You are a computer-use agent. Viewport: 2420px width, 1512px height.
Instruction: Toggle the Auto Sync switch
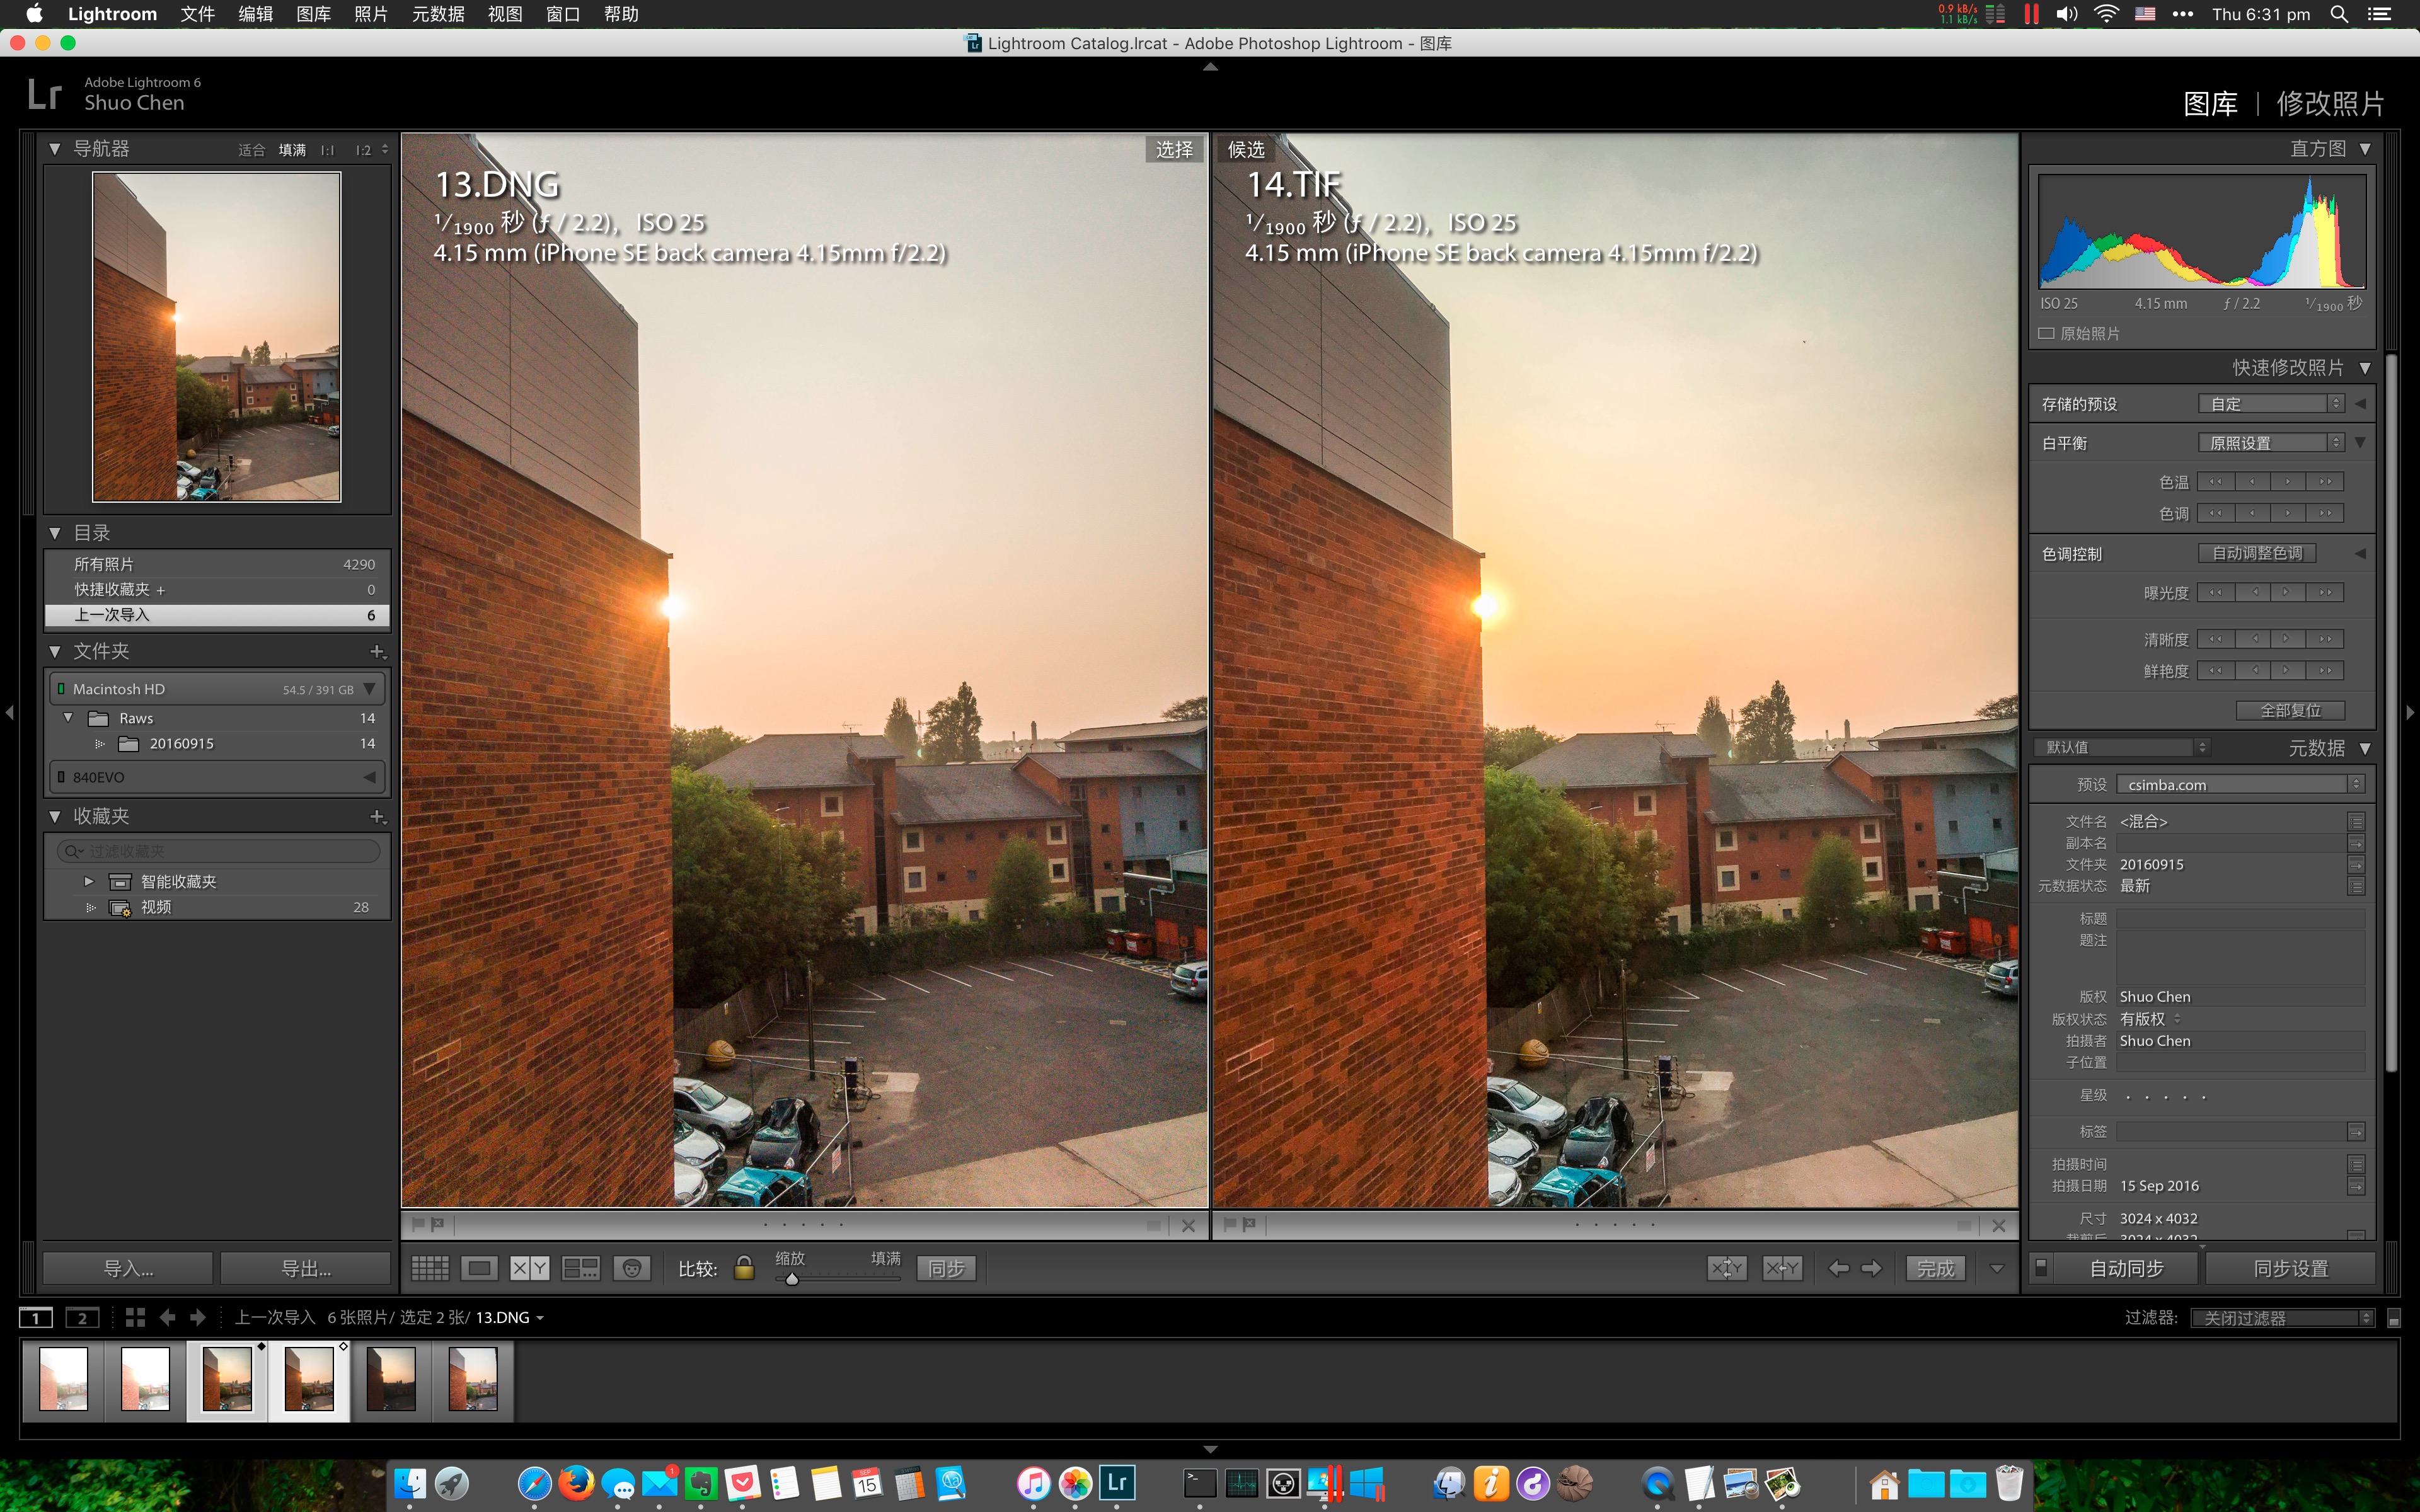click(2042, 1267)
